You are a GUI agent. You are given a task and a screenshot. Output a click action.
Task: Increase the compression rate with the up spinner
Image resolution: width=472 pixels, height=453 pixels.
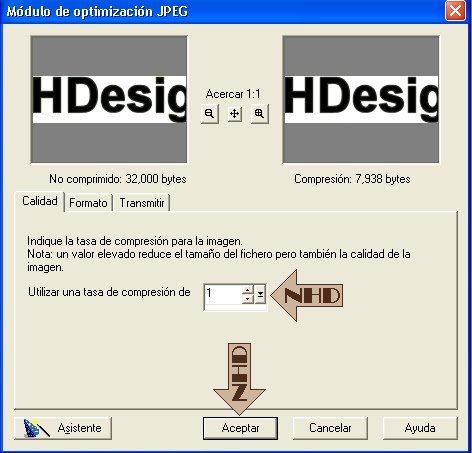pos(247,290)
